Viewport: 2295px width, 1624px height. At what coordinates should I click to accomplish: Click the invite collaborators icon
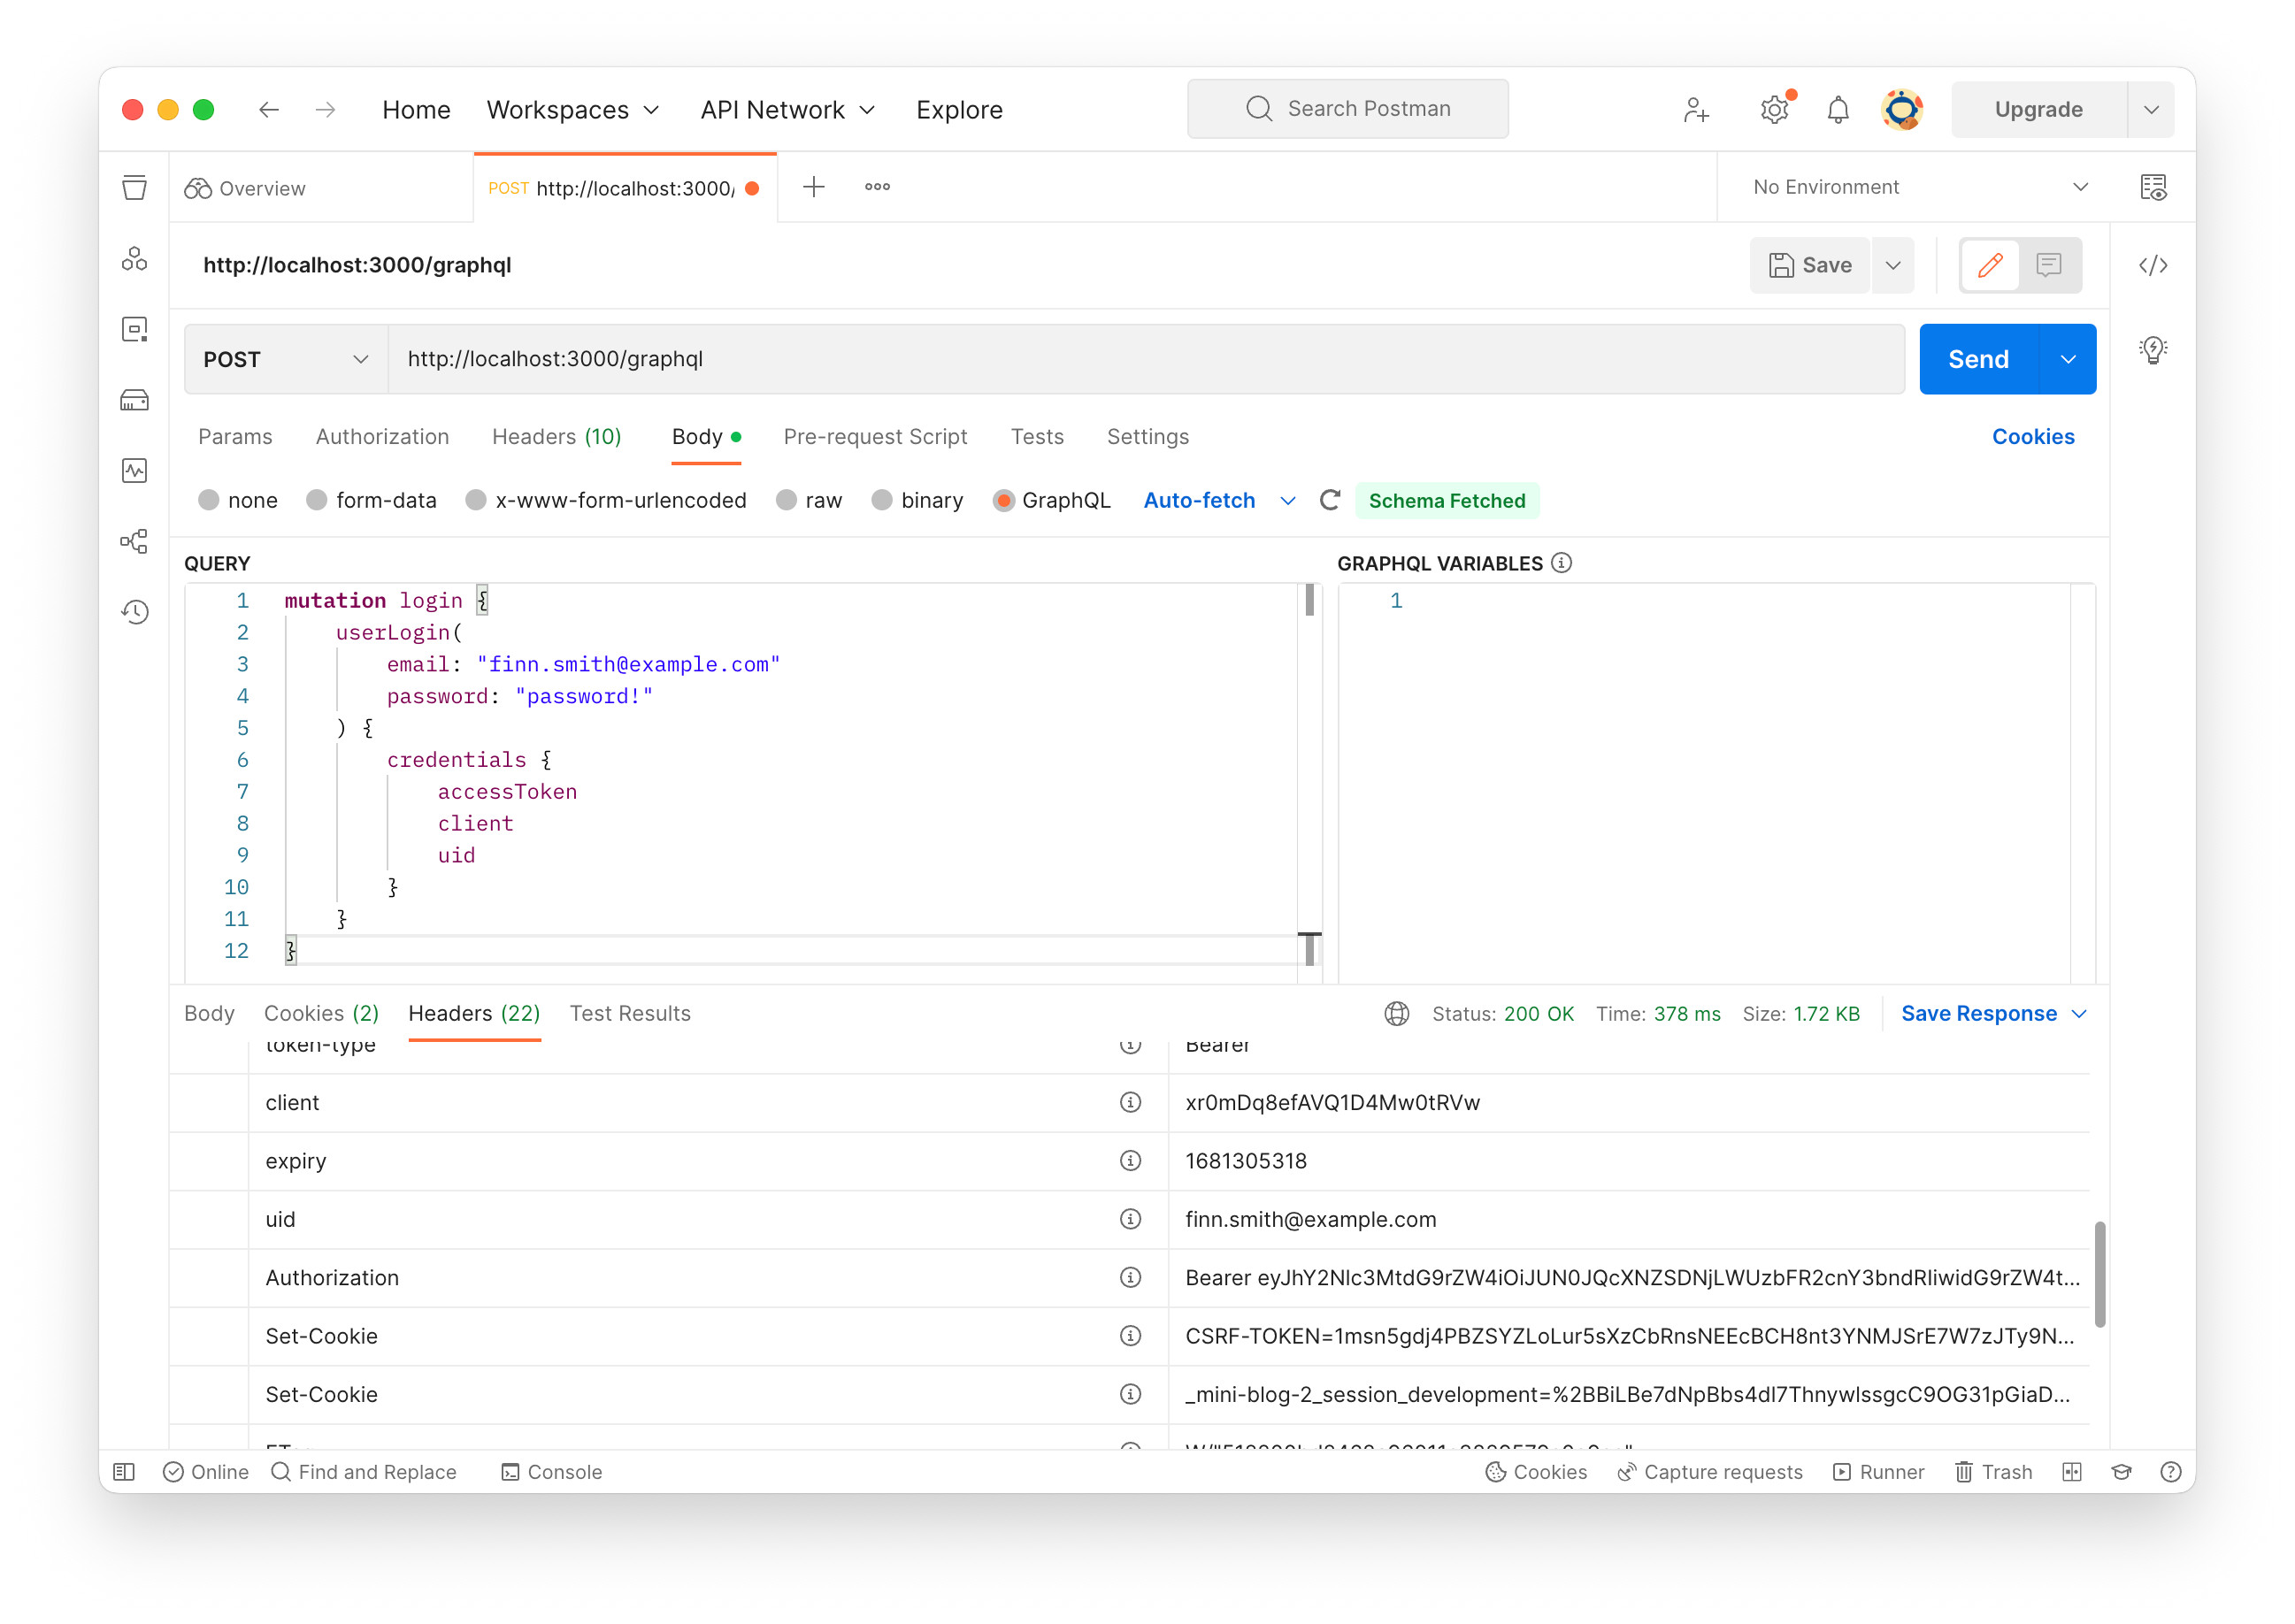(1696, 109)
